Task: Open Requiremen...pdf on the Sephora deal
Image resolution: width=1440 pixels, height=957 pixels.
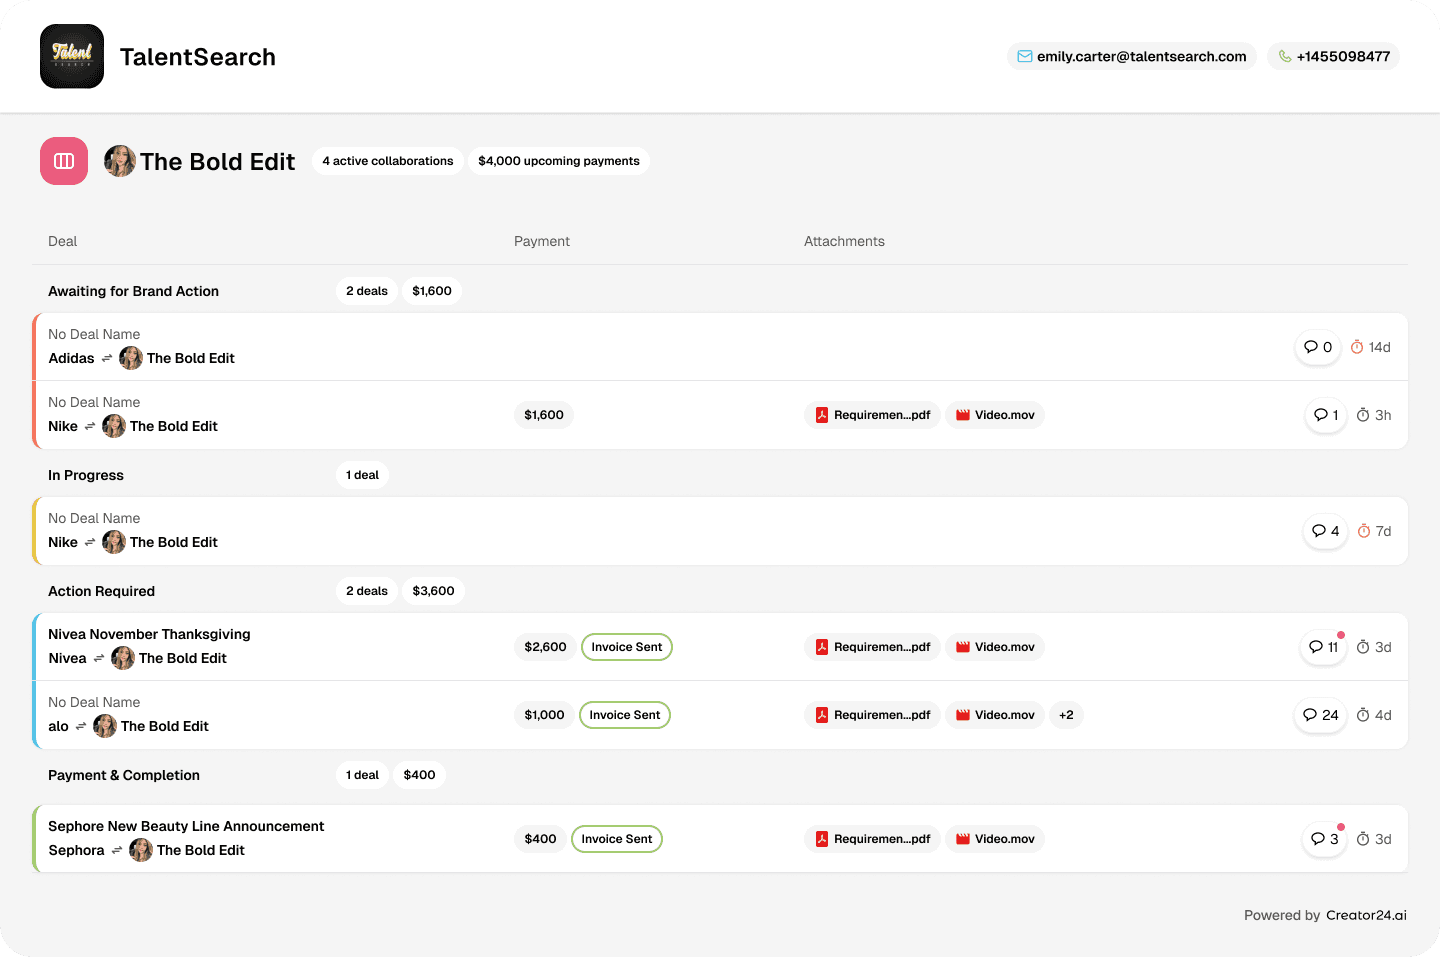Action: click(872, 839)
